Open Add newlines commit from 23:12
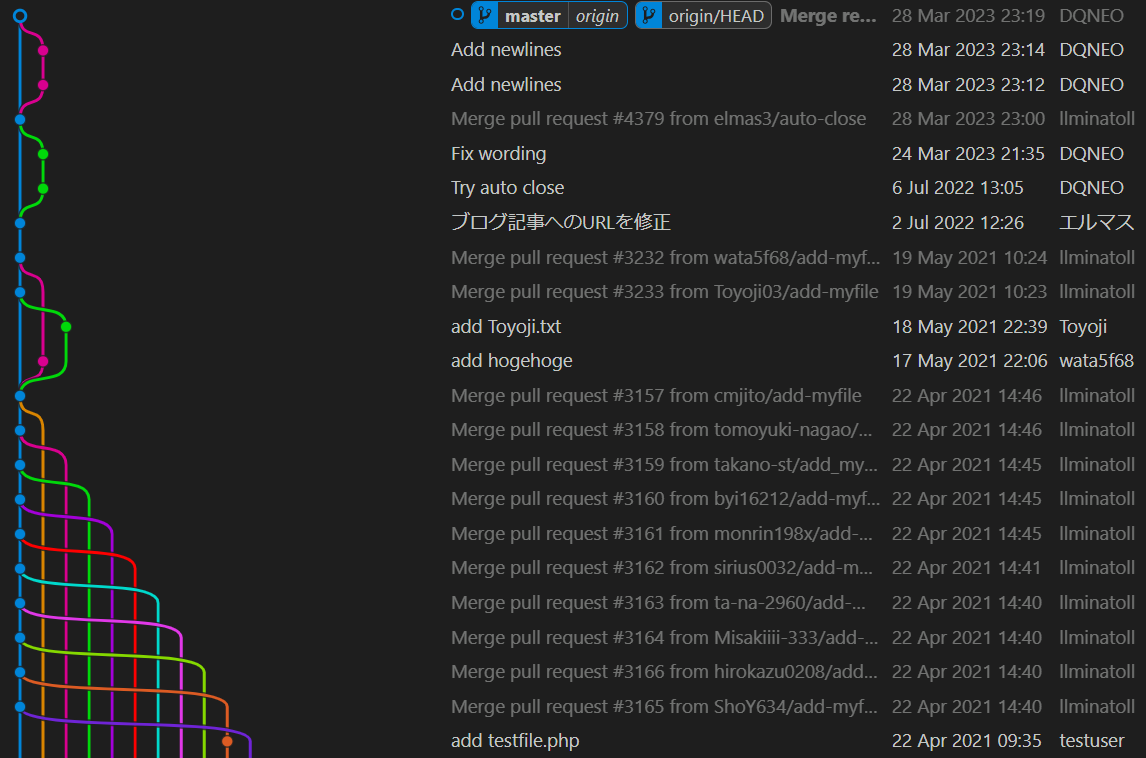Image resolution: width=1146 pixels, height=758 pixels. click(506, 85)
